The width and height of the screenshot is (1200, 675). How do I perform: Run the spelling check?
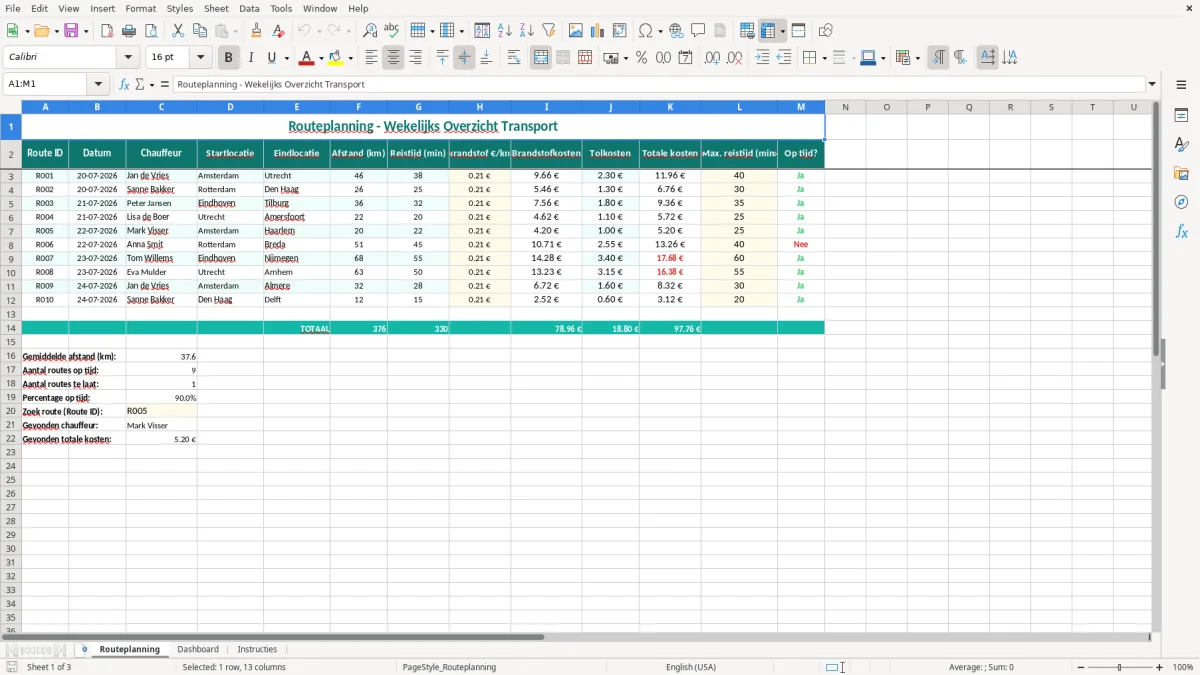coord(392,31)
